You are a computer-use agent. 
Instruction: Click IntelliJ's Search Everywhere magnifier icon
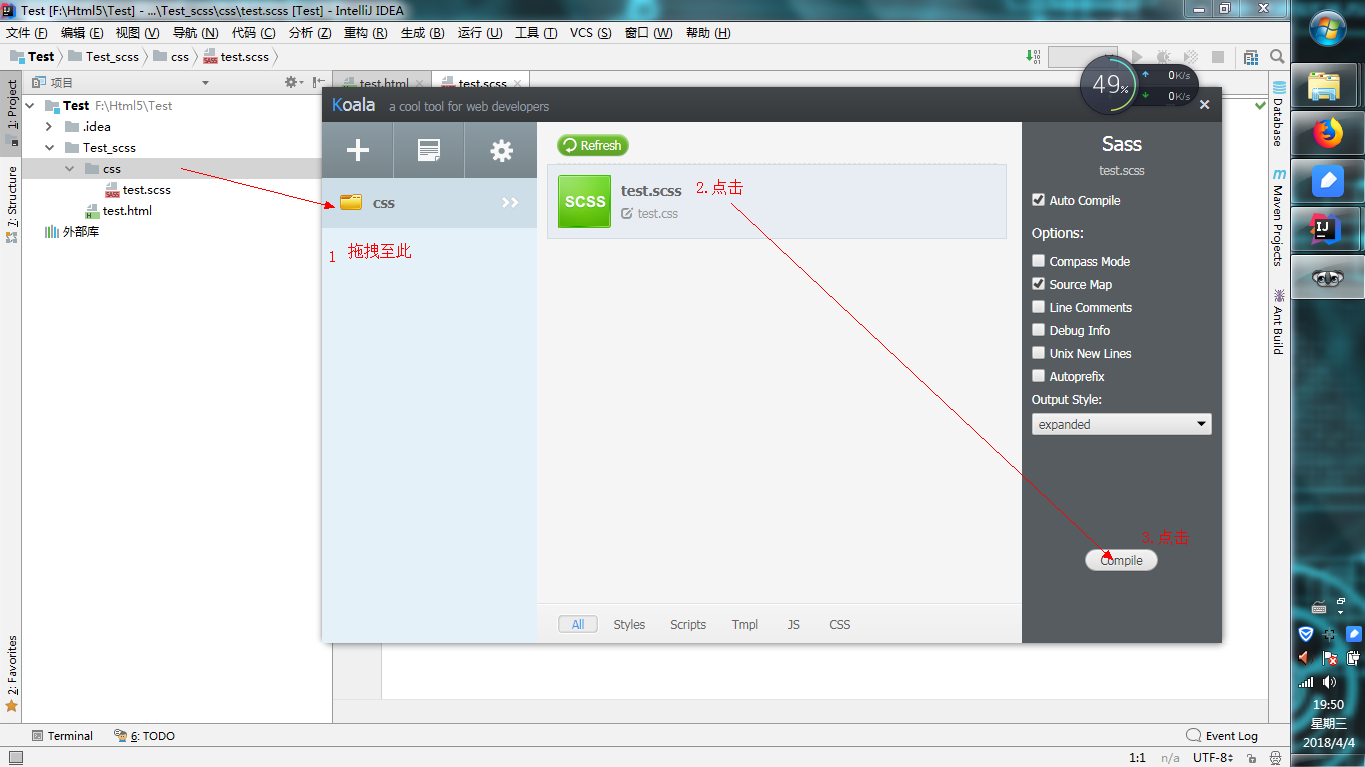pyautogui.click(x=1277, y=57)
